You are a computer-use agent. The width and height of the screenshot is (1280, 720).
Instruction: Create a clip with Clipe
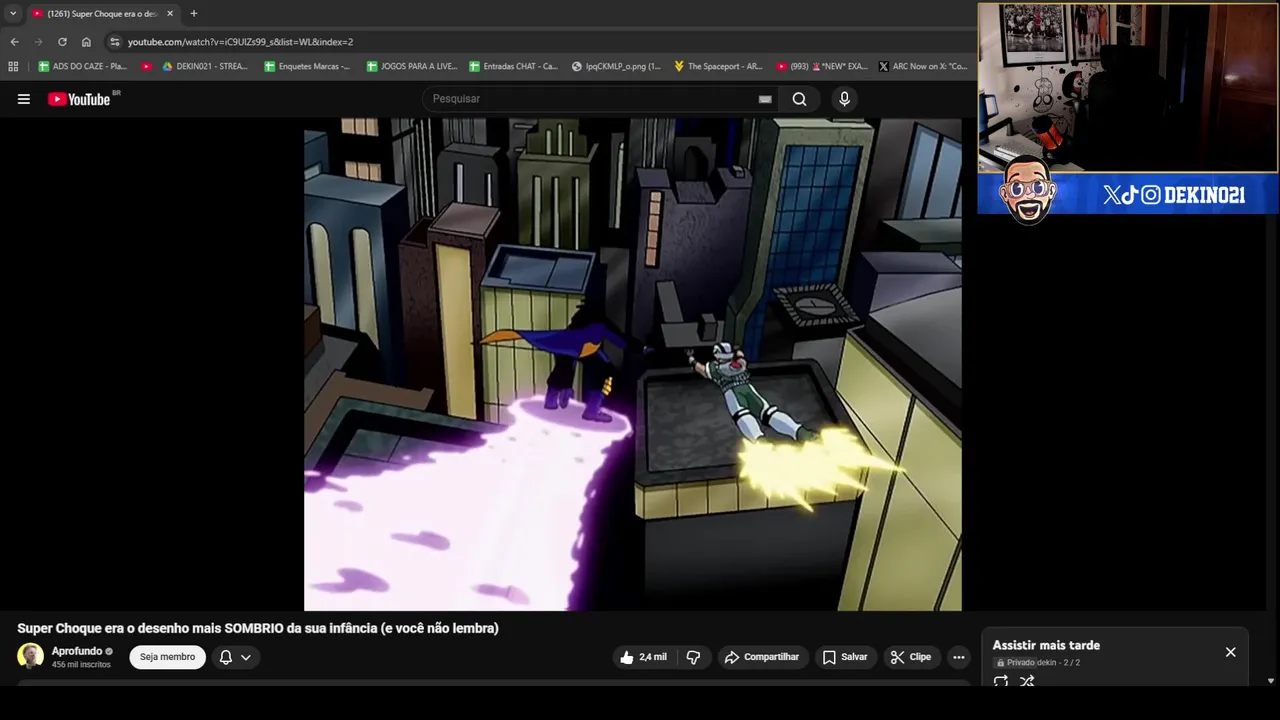tap(911, 657)
